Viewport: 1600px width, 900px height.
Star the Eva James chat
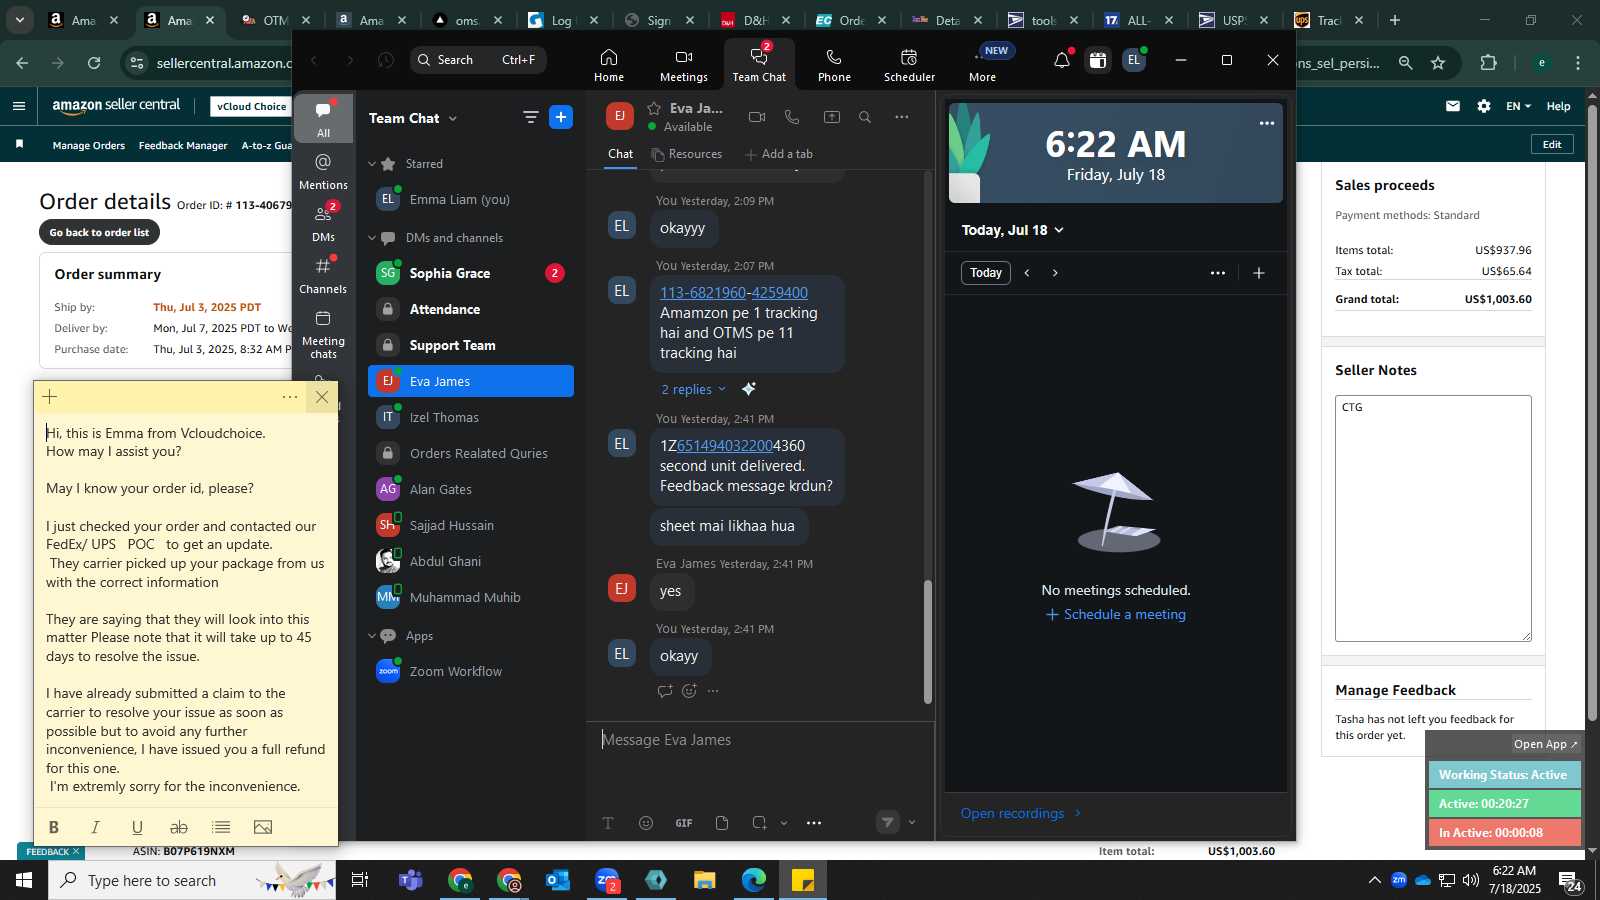[x=654, y=108]
